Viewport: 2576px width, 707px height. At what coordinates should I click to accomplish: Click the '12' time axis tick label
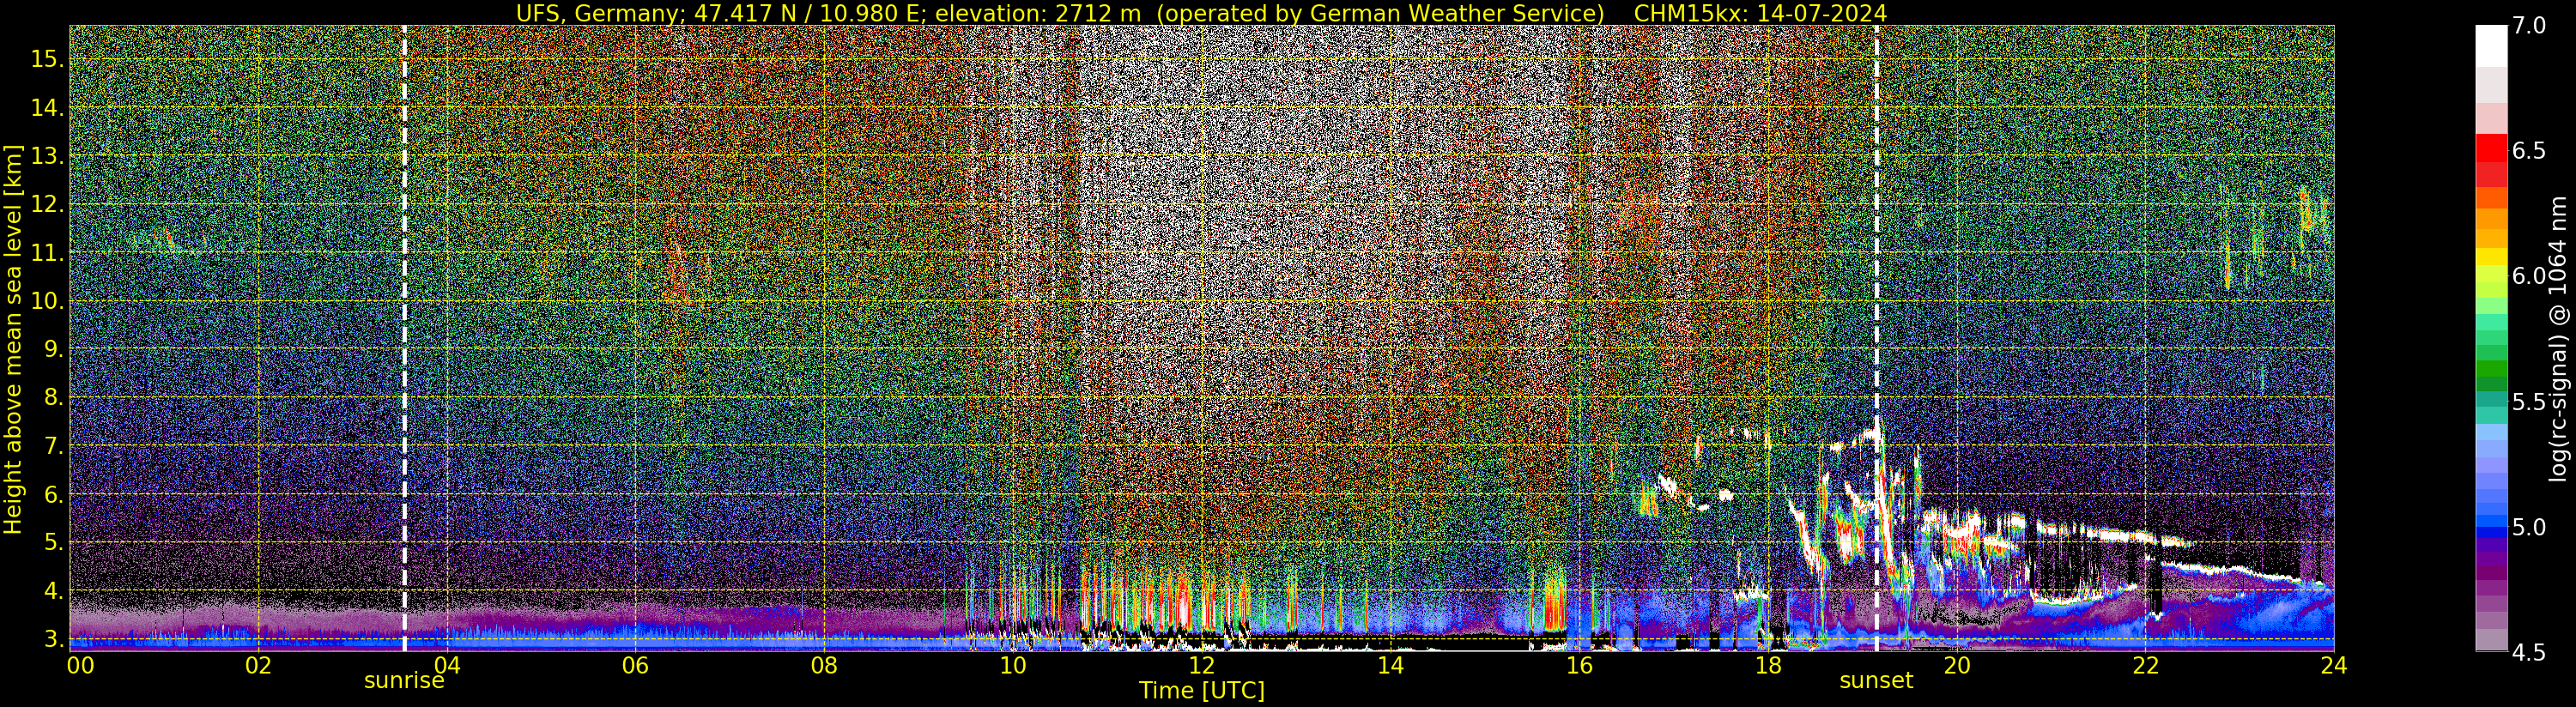[1202, 665]
